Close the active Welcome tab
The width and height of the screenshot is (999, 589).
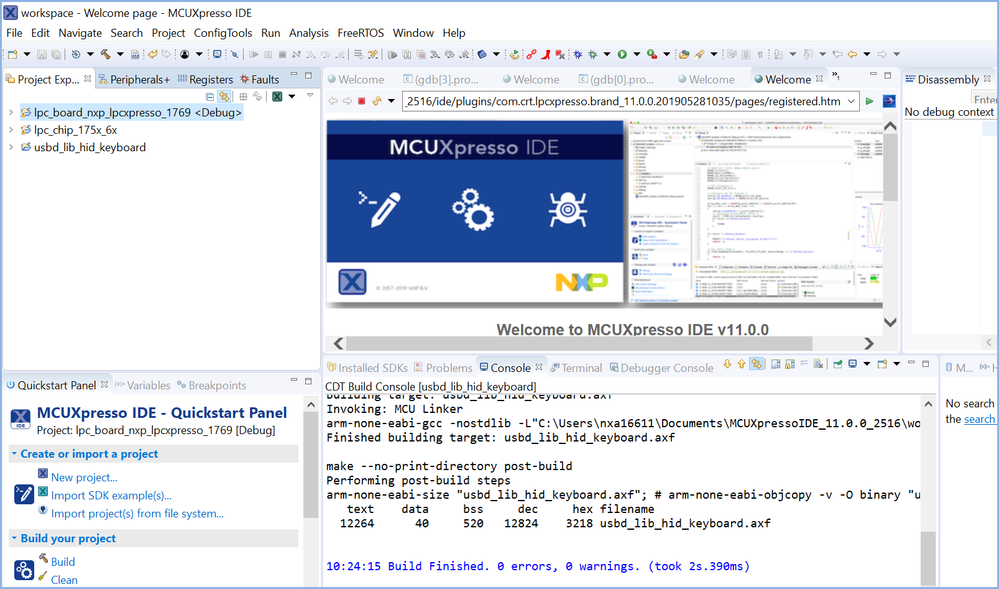pos(819,78)
